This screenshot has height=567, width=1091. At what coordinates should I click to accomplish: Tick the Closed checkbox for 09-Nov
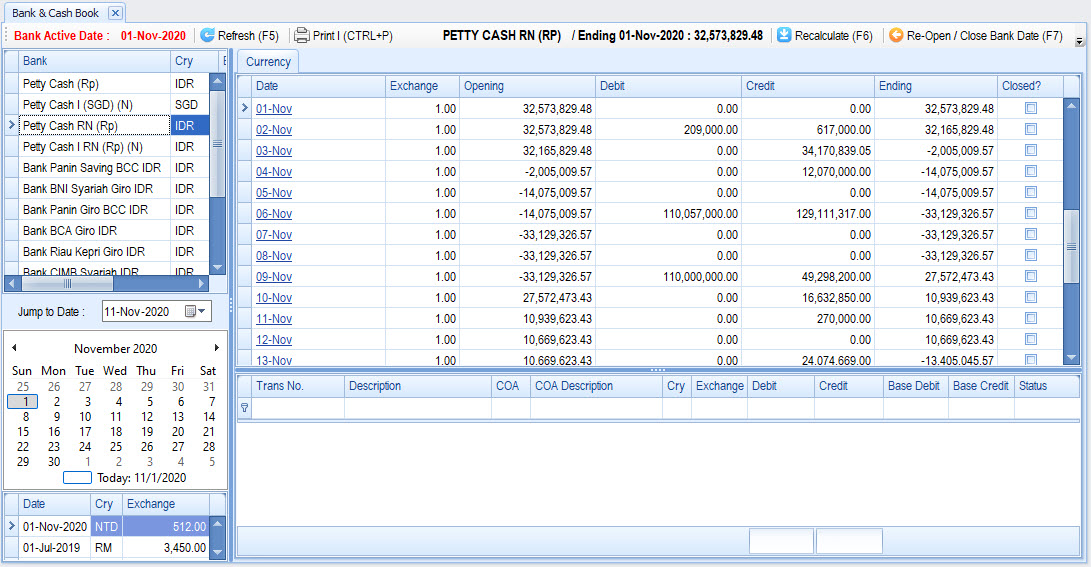coord(1031,276)
